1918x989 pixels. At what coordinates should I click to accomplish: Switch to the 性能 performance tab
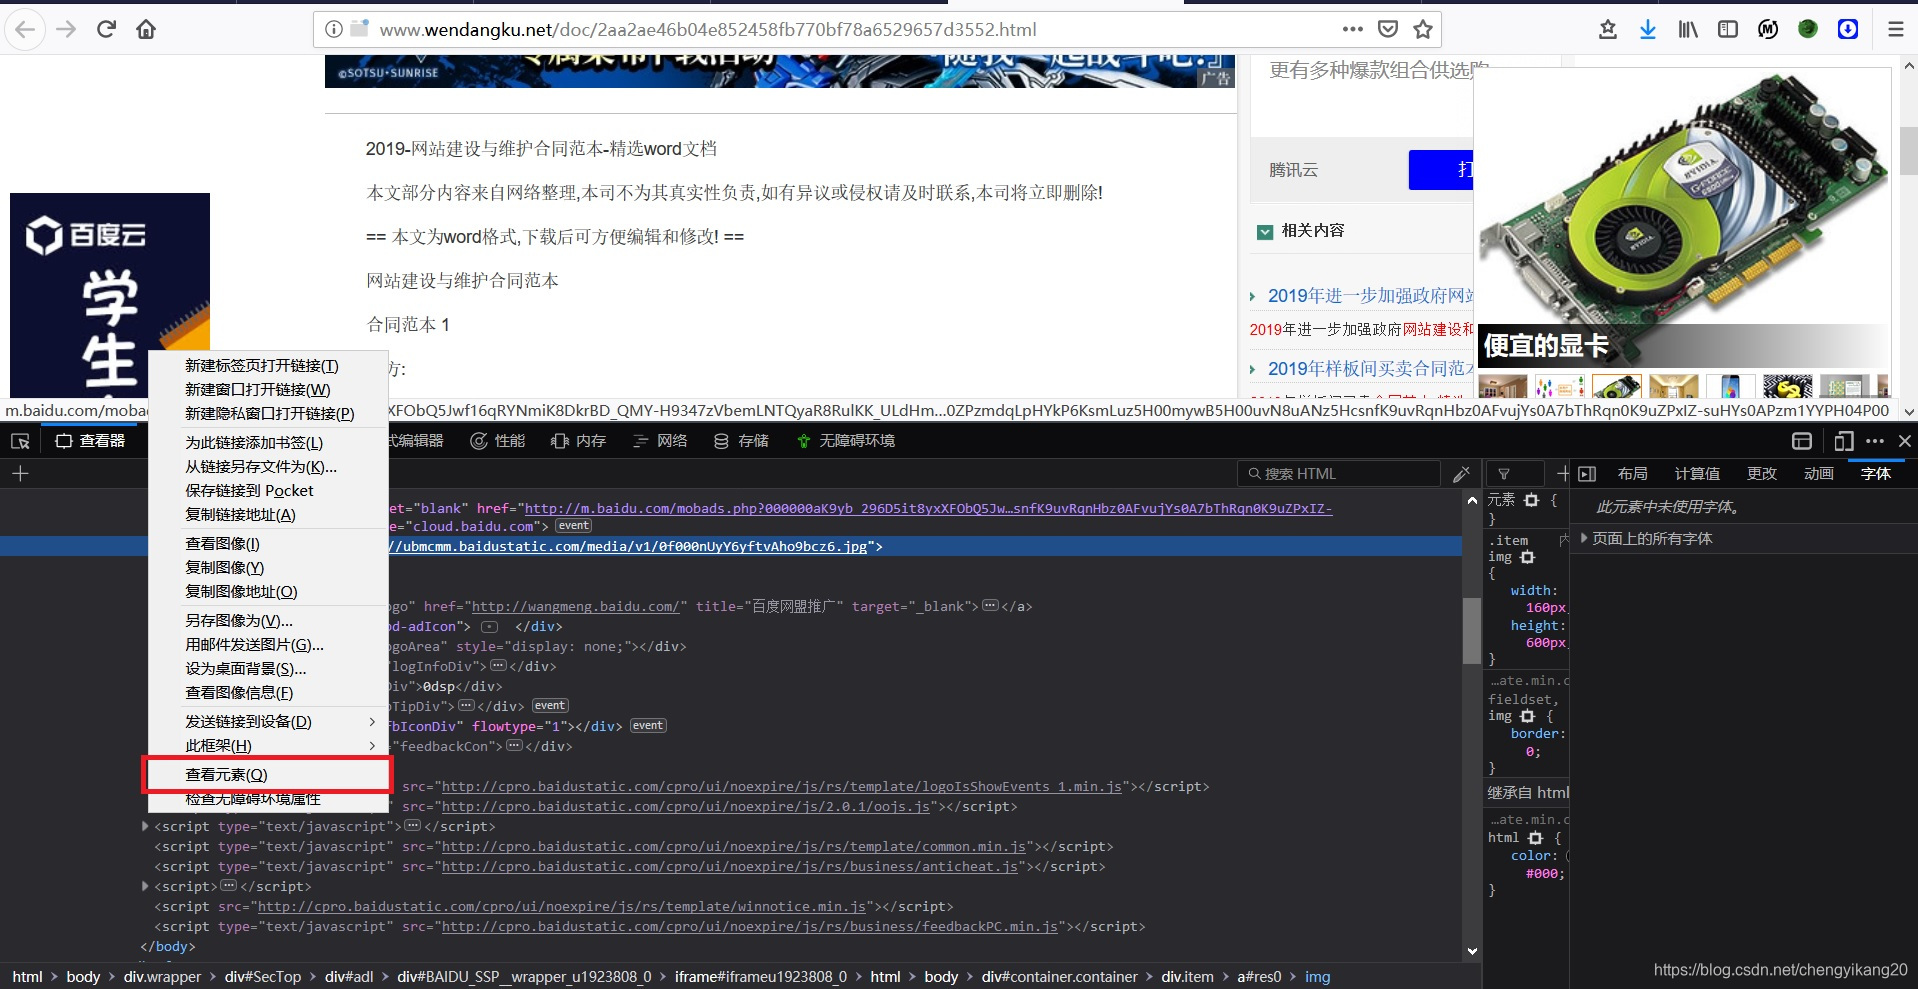[498, 441]
